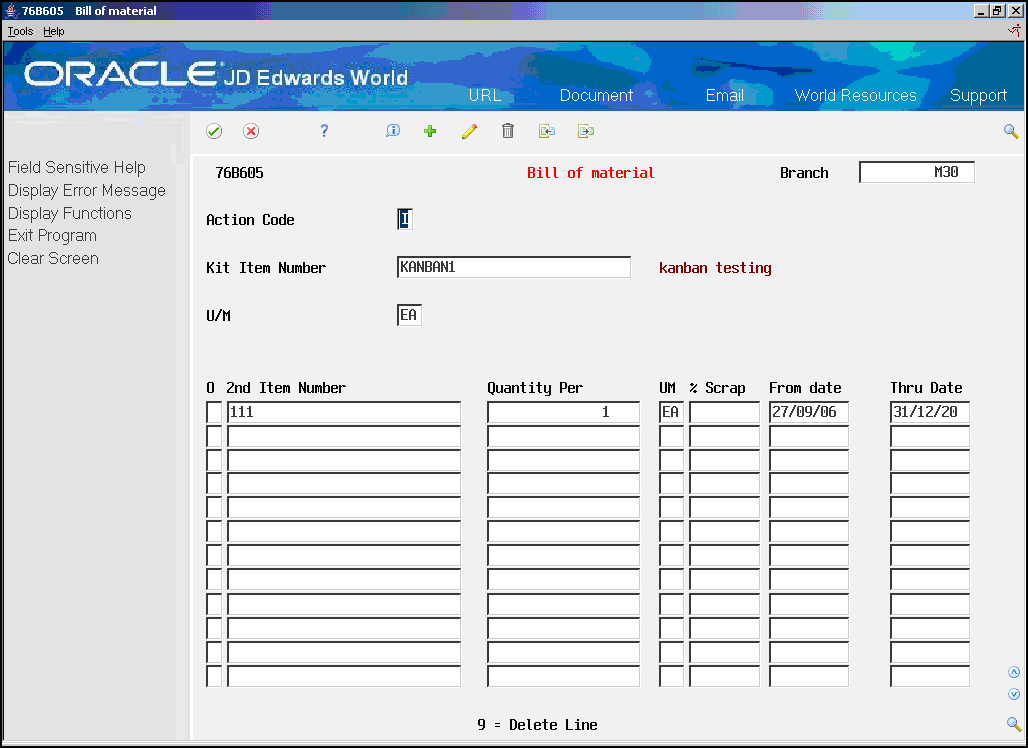Click the 'kanban testing' description text

click(715, 268)
